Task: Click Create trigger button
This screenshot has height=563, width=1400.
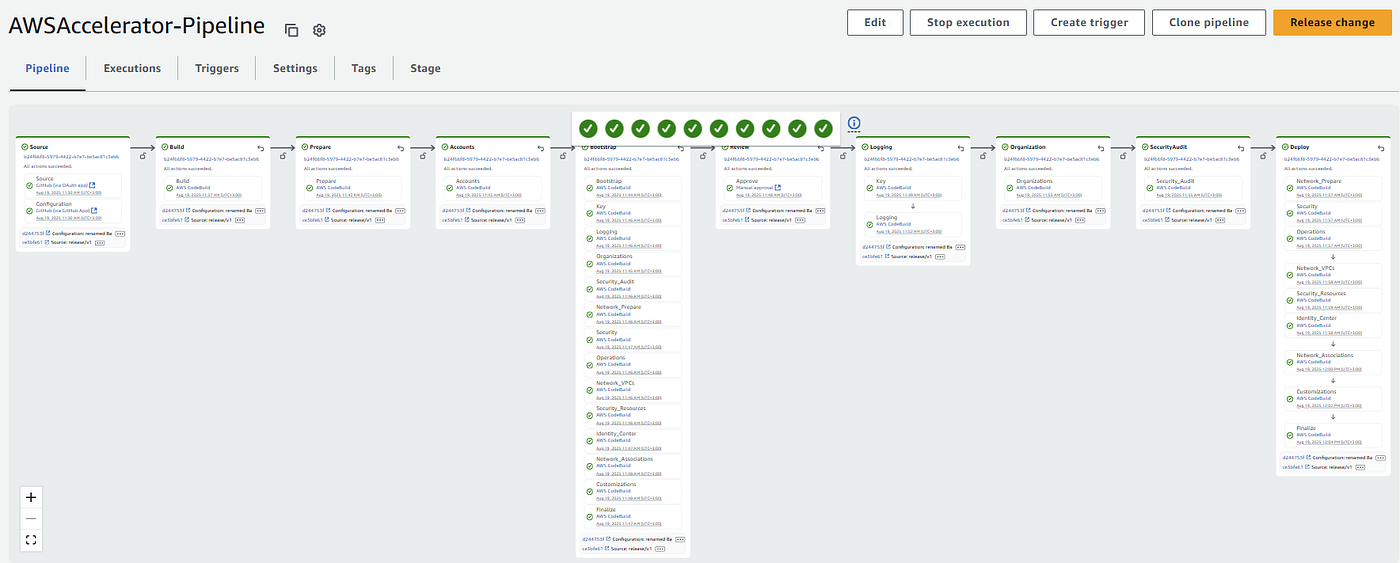Action: pyautogui.click(x=1089, y=23)
